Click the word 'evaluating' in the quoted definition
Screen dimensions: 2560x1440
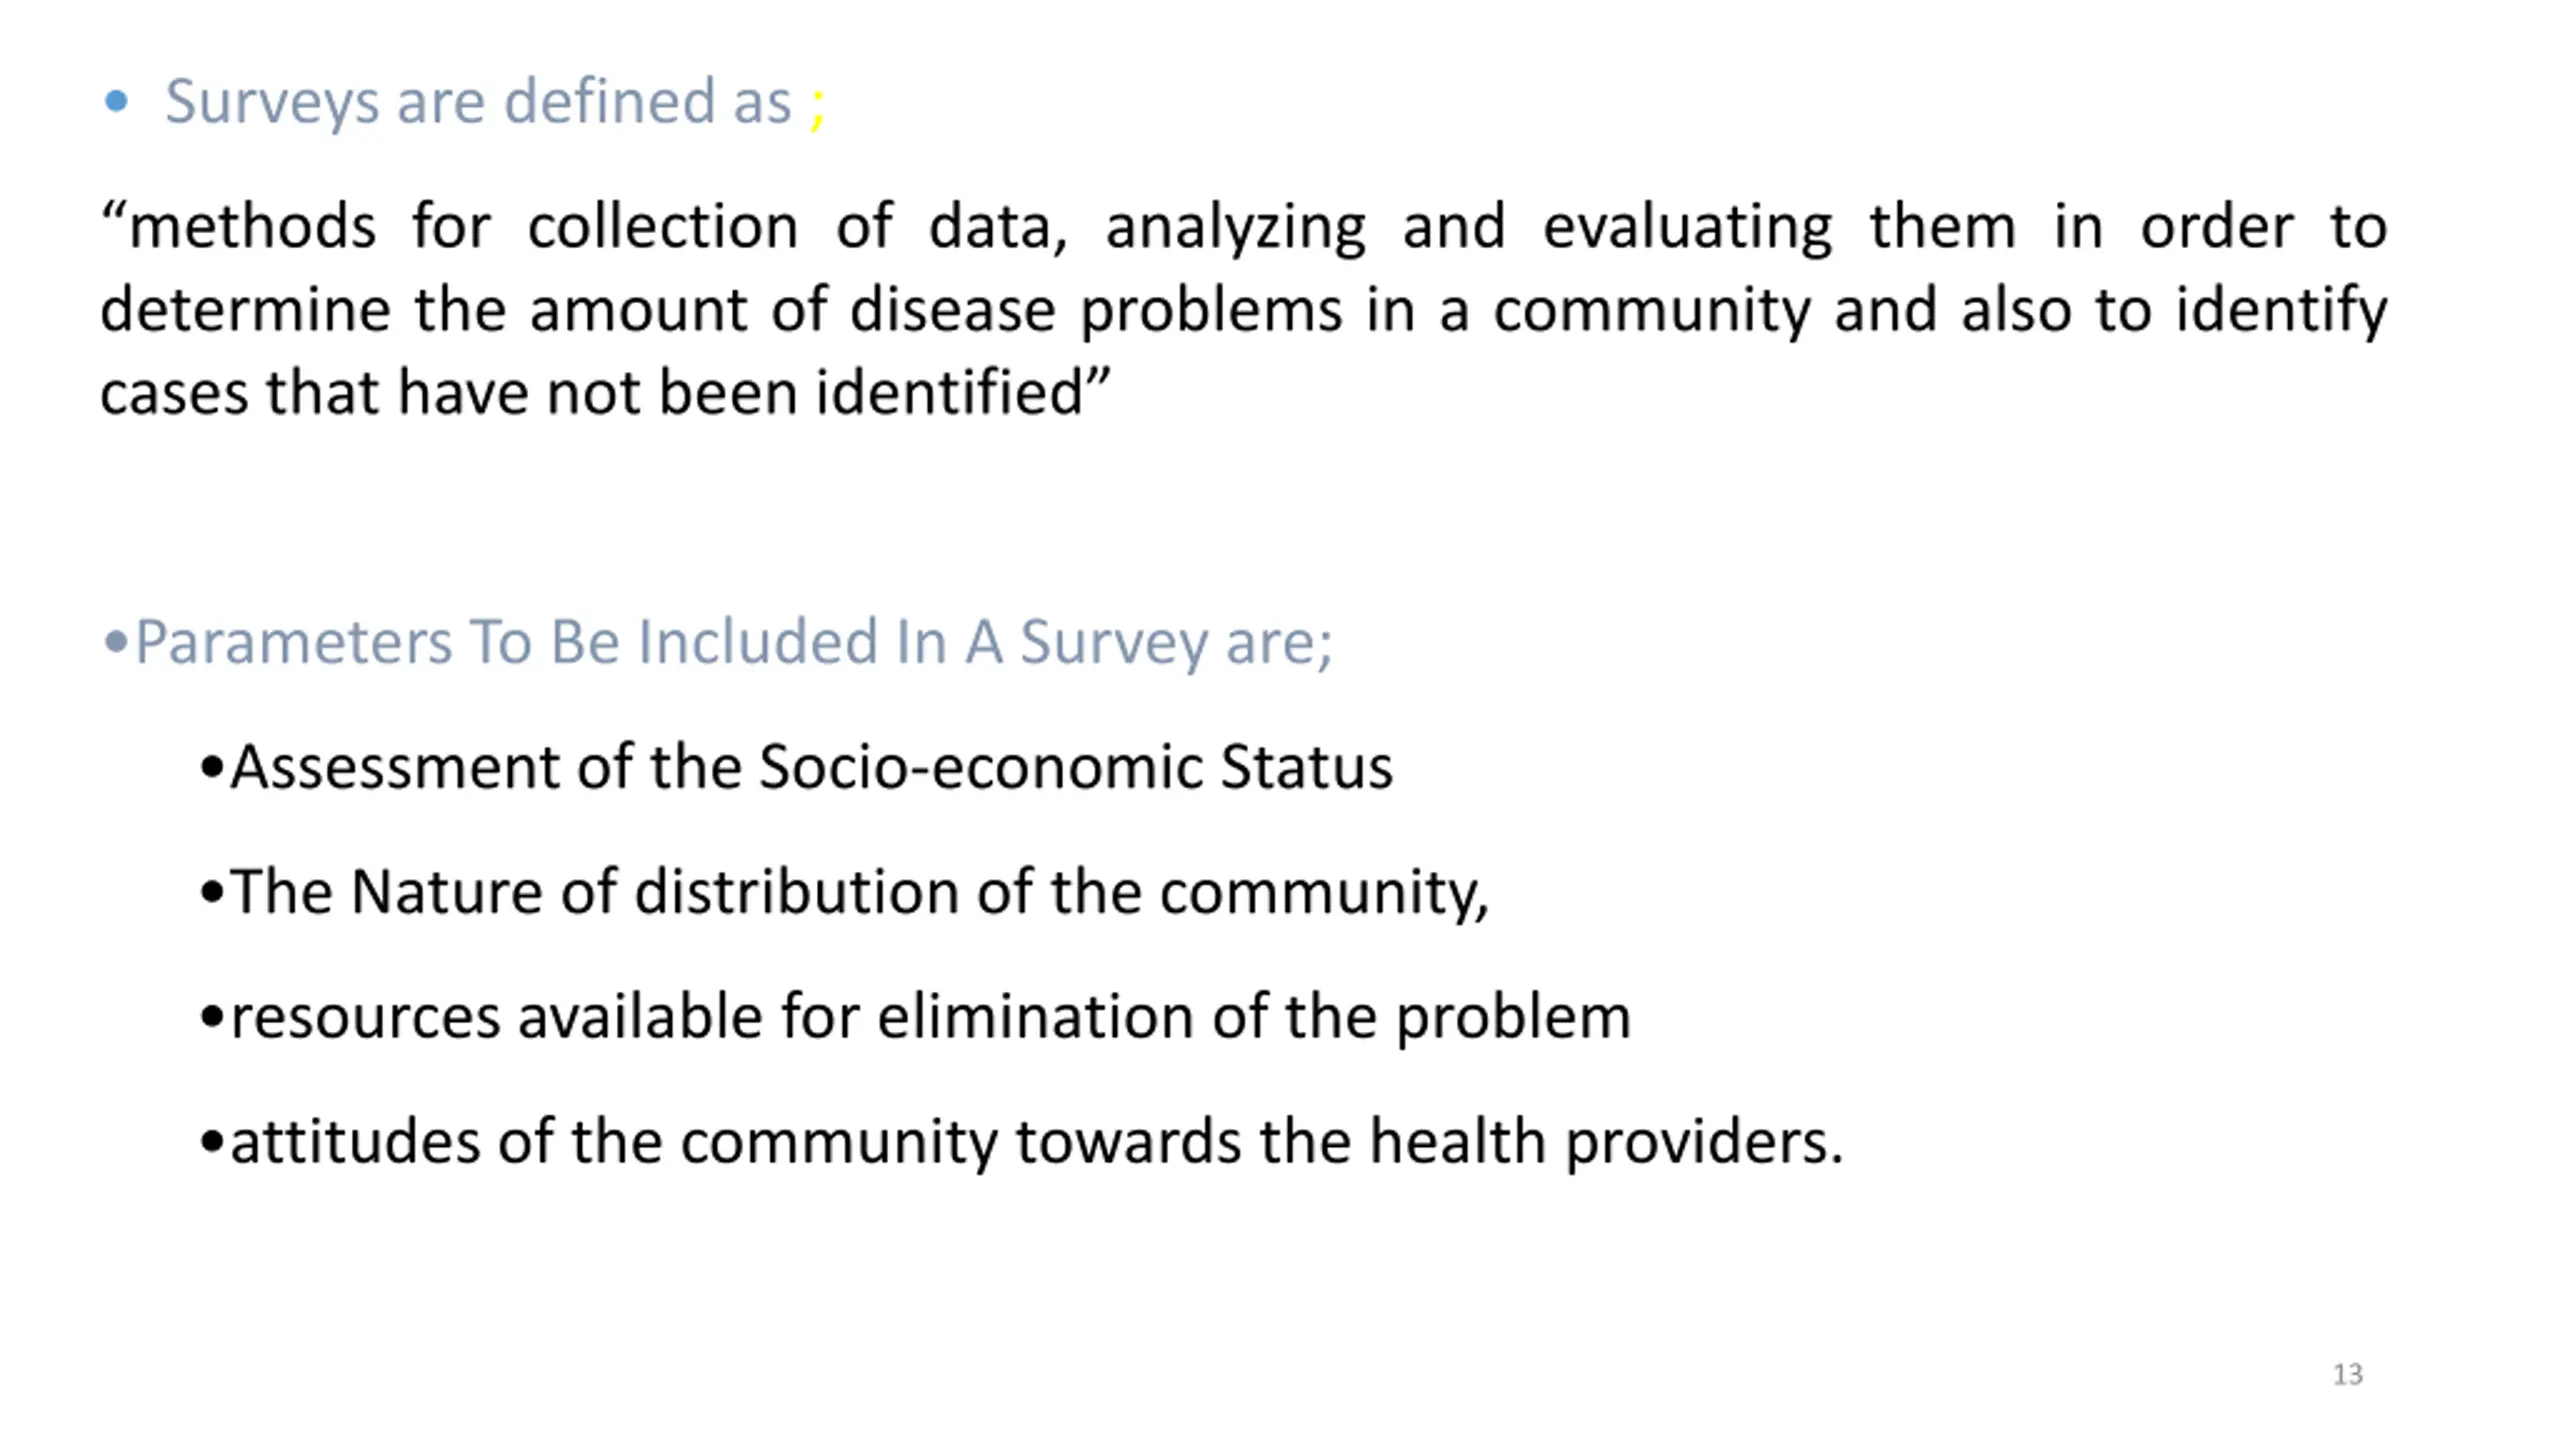point(1688,229)
